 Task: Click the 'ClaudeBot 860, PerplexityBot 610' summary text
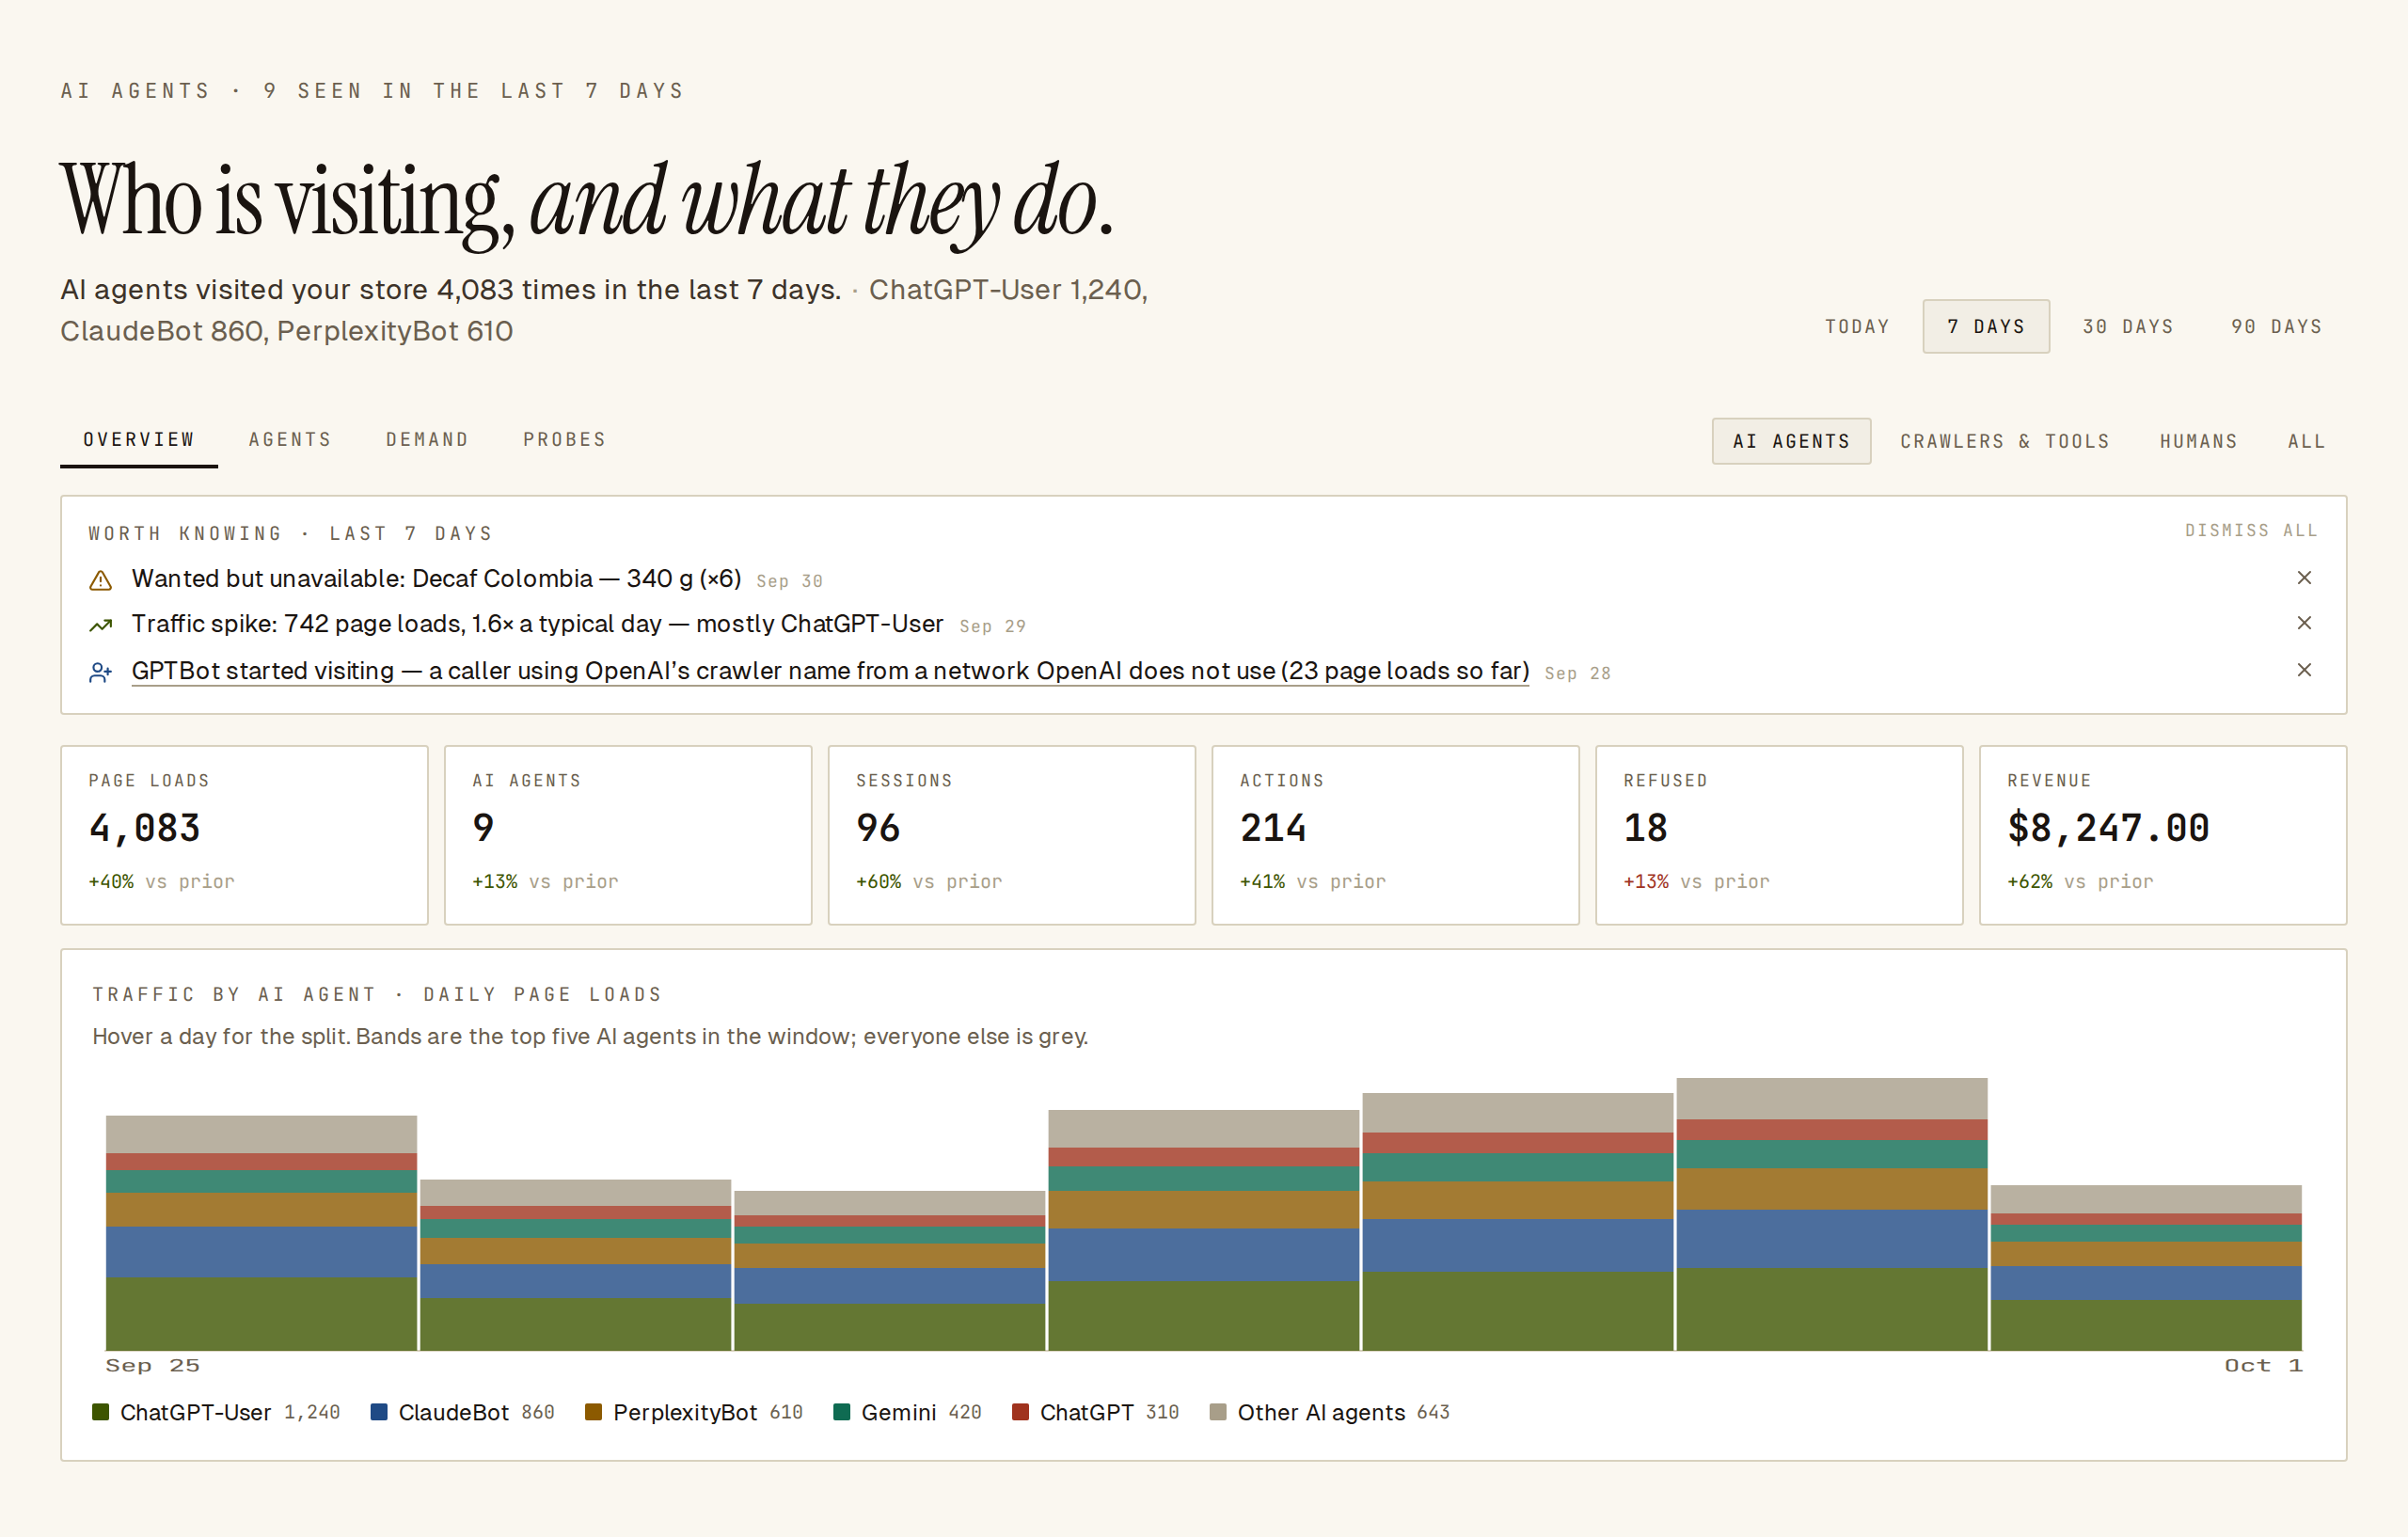point(286,331)
